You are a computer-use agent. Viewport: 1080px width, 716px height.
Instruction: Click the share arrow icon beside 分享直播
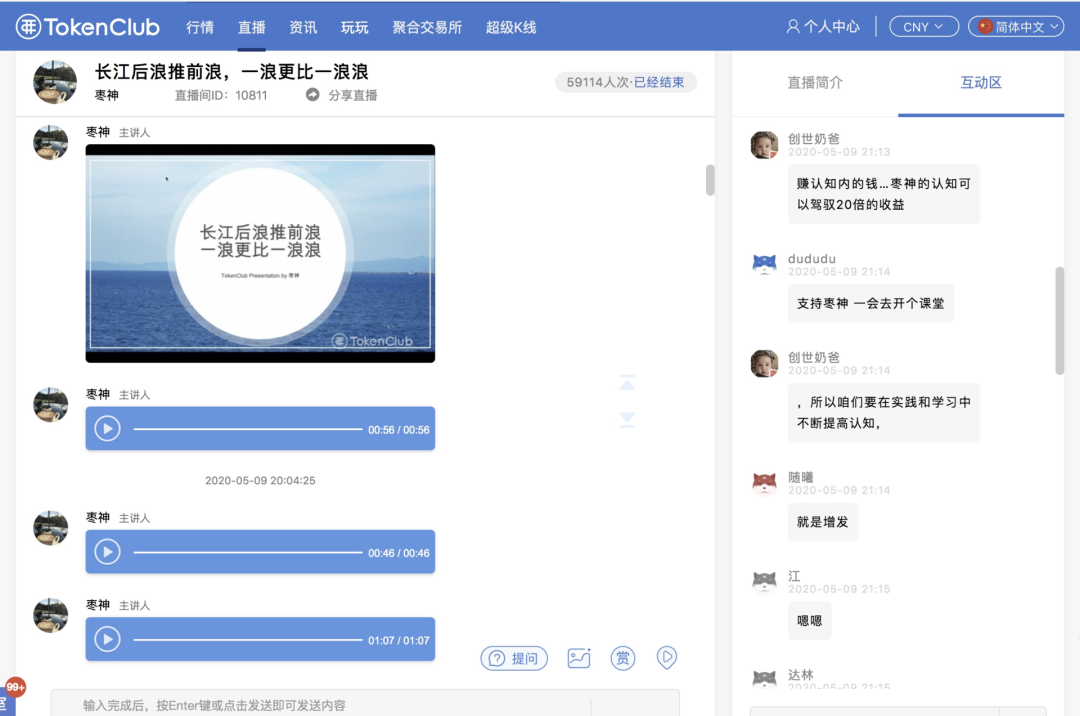313,94
